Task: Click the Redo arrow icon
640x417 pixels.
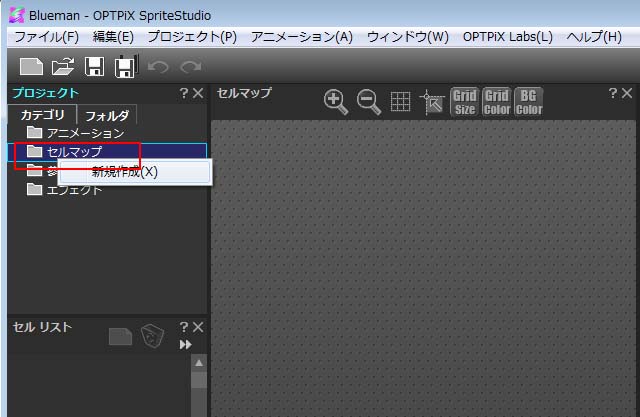Action: coord(191,67)
